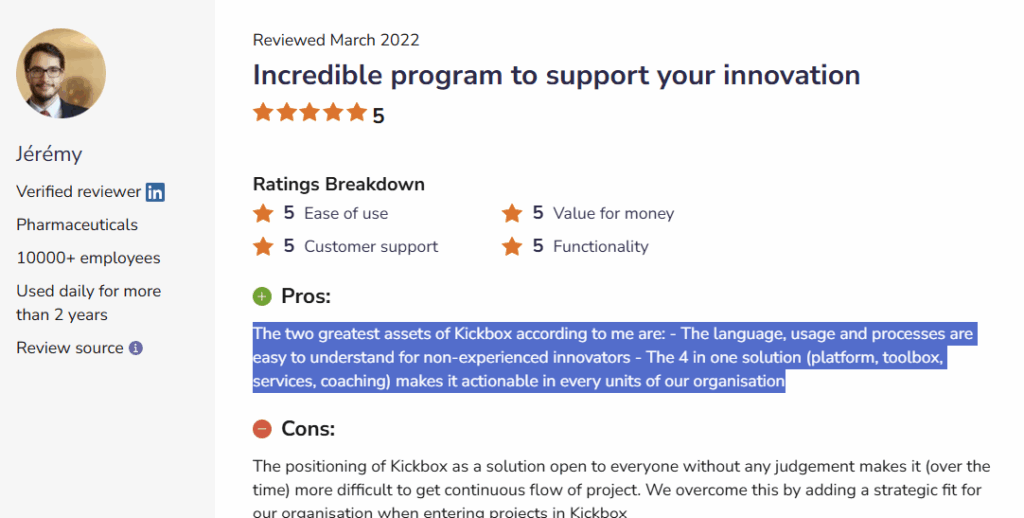1024x518 pixels.
Task: Click the 'Reviewed March 2022' date
Action: [x=336, y=40]
